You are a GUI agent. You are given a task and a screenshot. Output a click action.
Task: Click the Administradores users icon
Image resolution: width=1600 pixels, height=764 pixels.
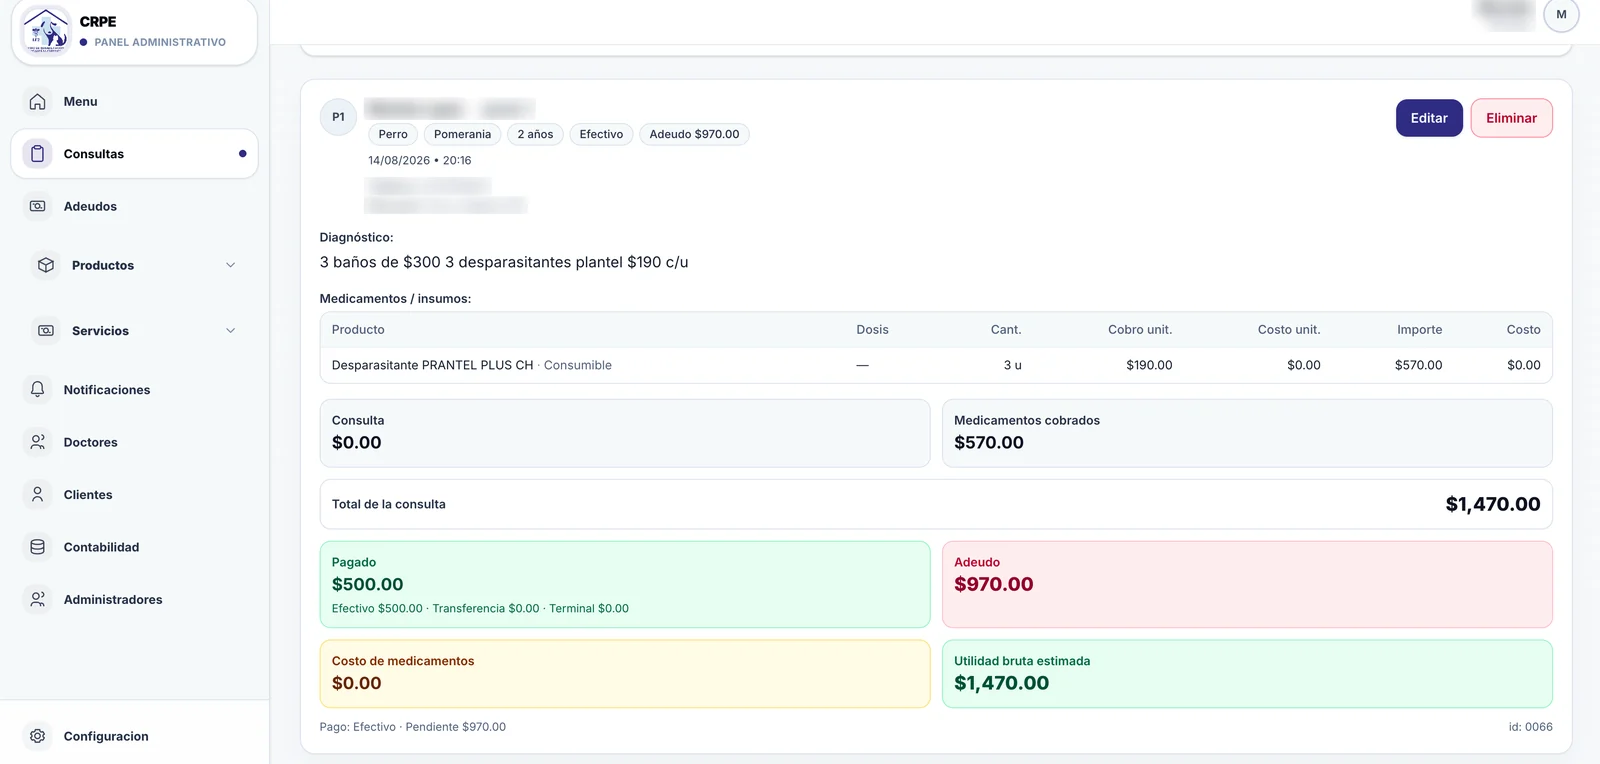[38, 600]
